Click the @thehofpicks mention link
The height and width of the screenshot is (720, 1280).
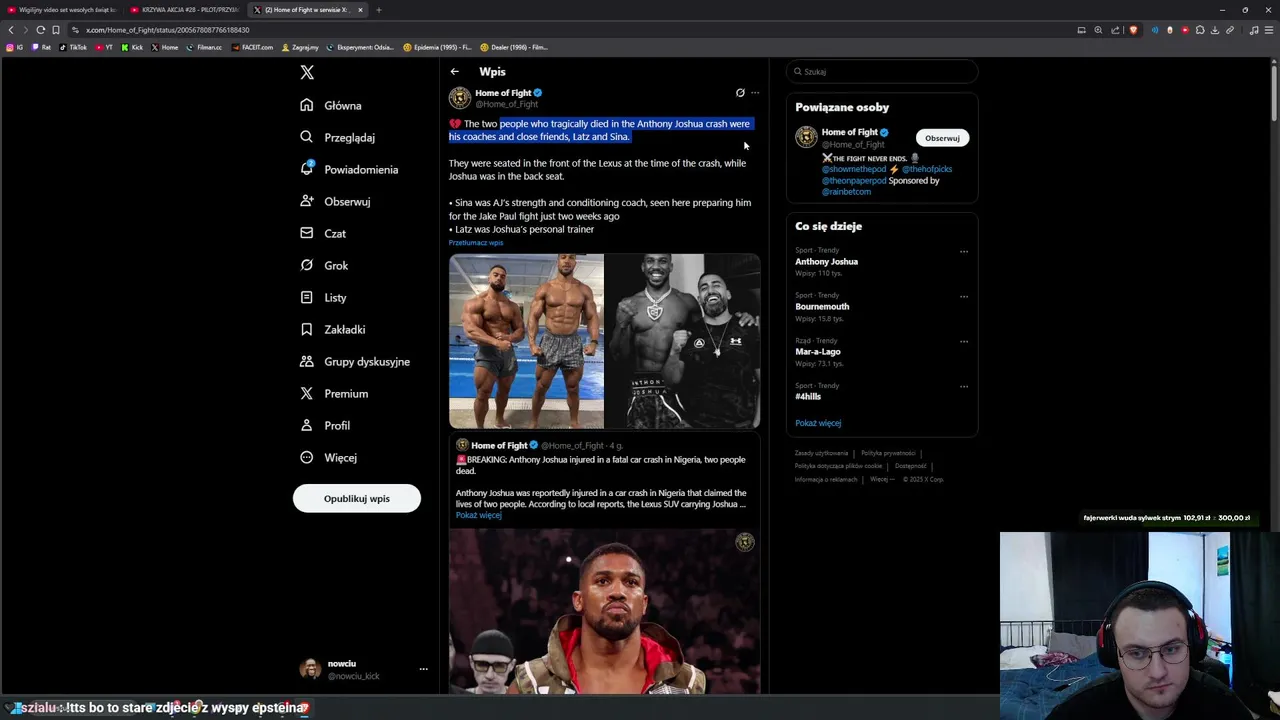927,169
